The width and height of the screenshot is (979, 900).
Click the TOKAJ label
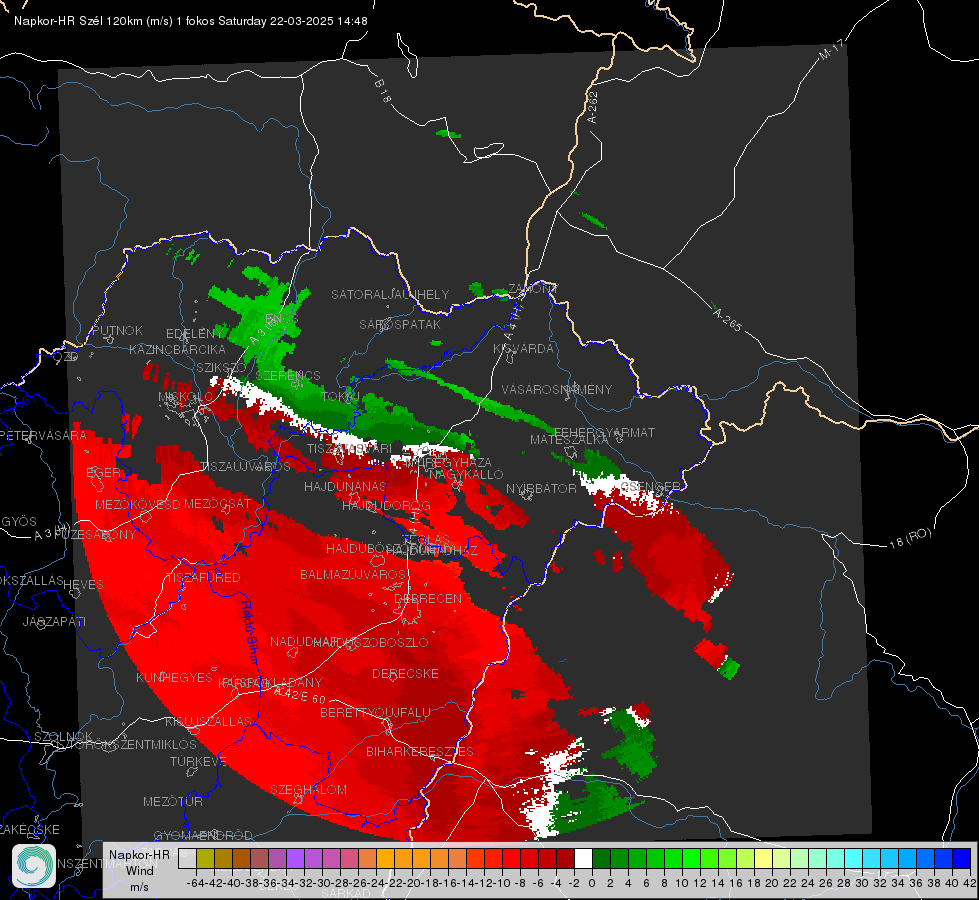(341, 397)
